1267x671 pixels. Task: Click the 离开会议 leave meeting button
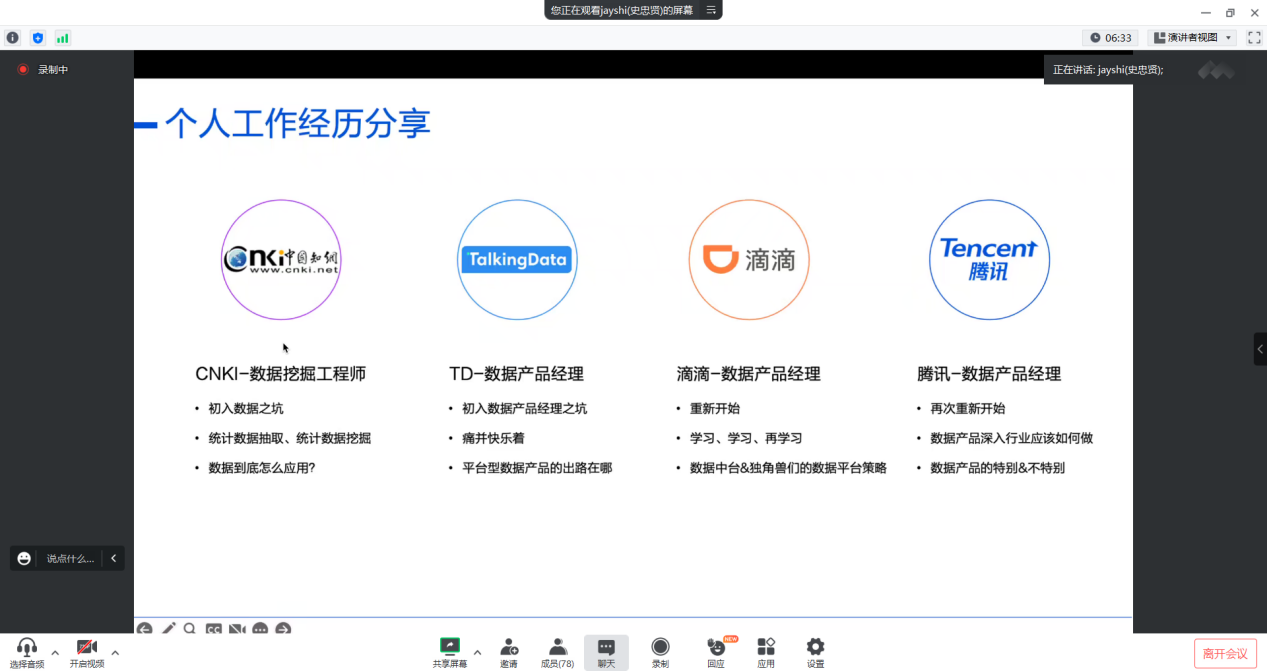(1225, 654)
